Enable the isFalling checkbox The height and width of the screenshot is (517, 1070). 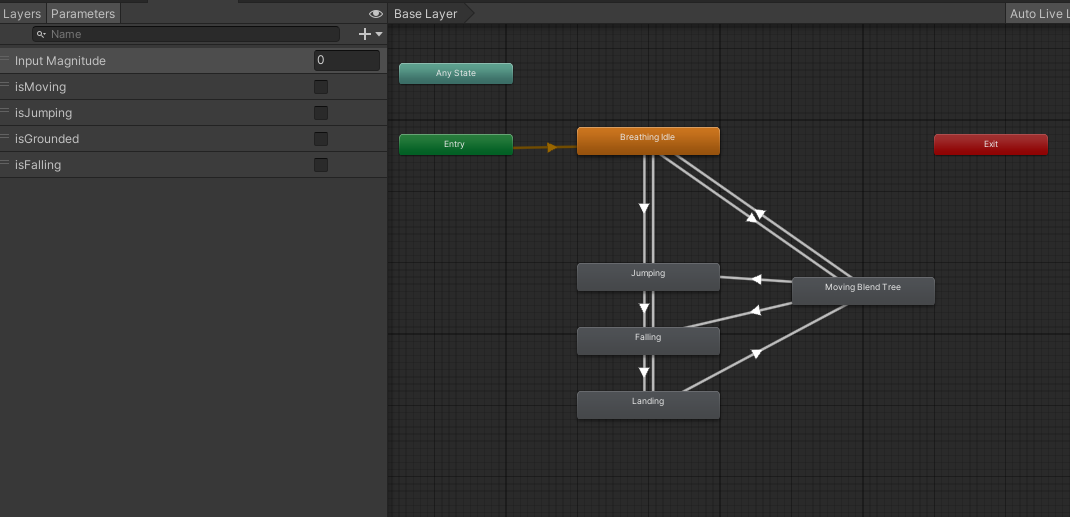click(321, 165)
